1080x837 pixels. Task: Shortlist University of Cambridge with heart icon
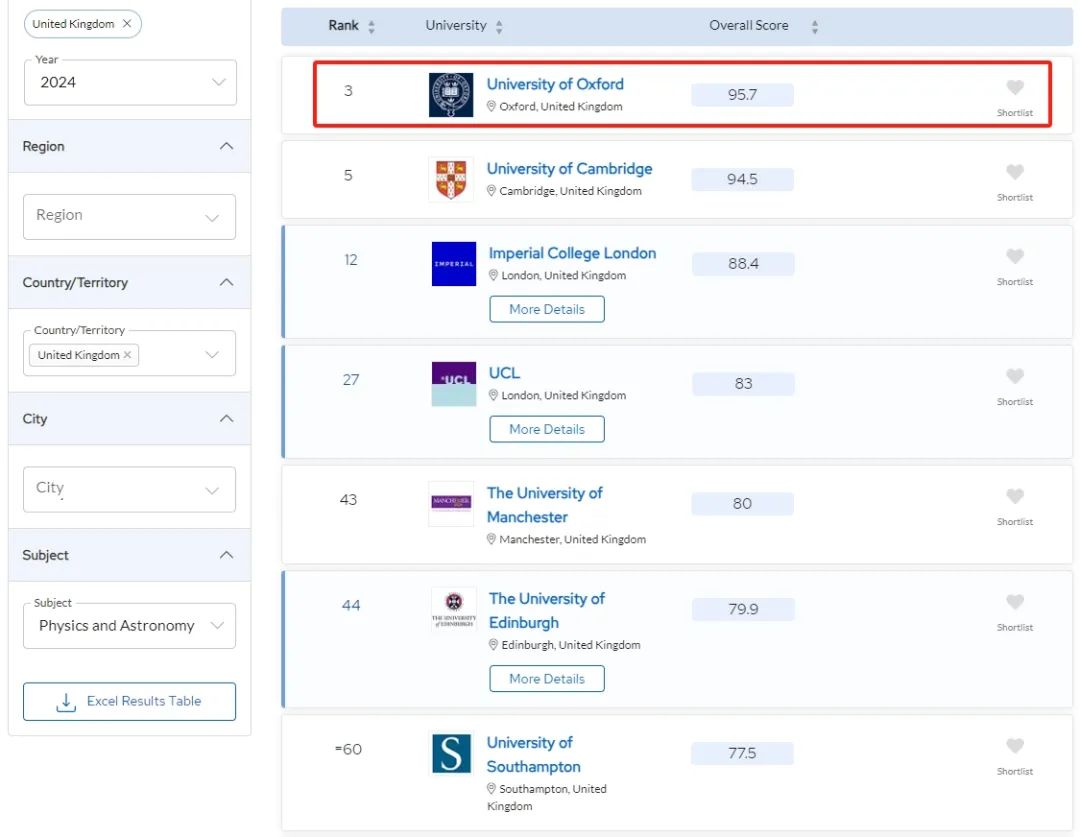pyautogui.click(x=1015, y=172)
